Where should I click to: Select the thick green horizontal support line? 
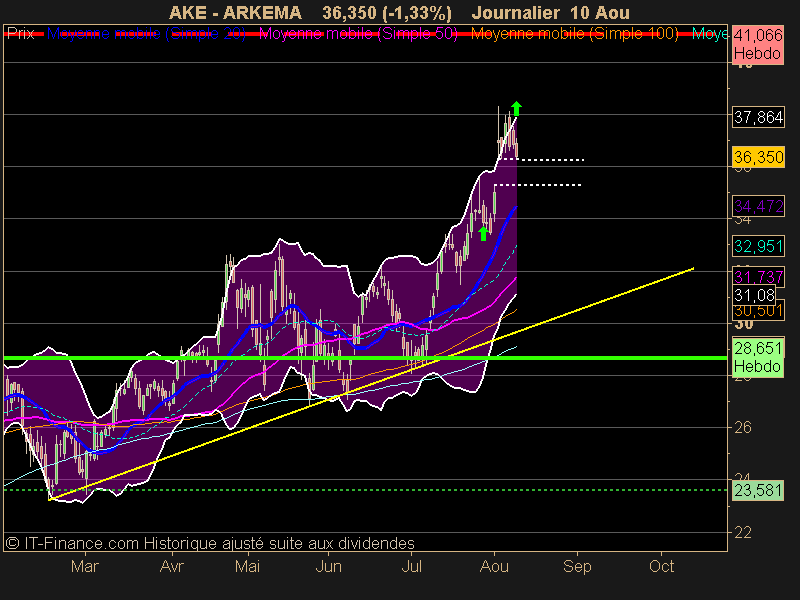pos(365,358)
